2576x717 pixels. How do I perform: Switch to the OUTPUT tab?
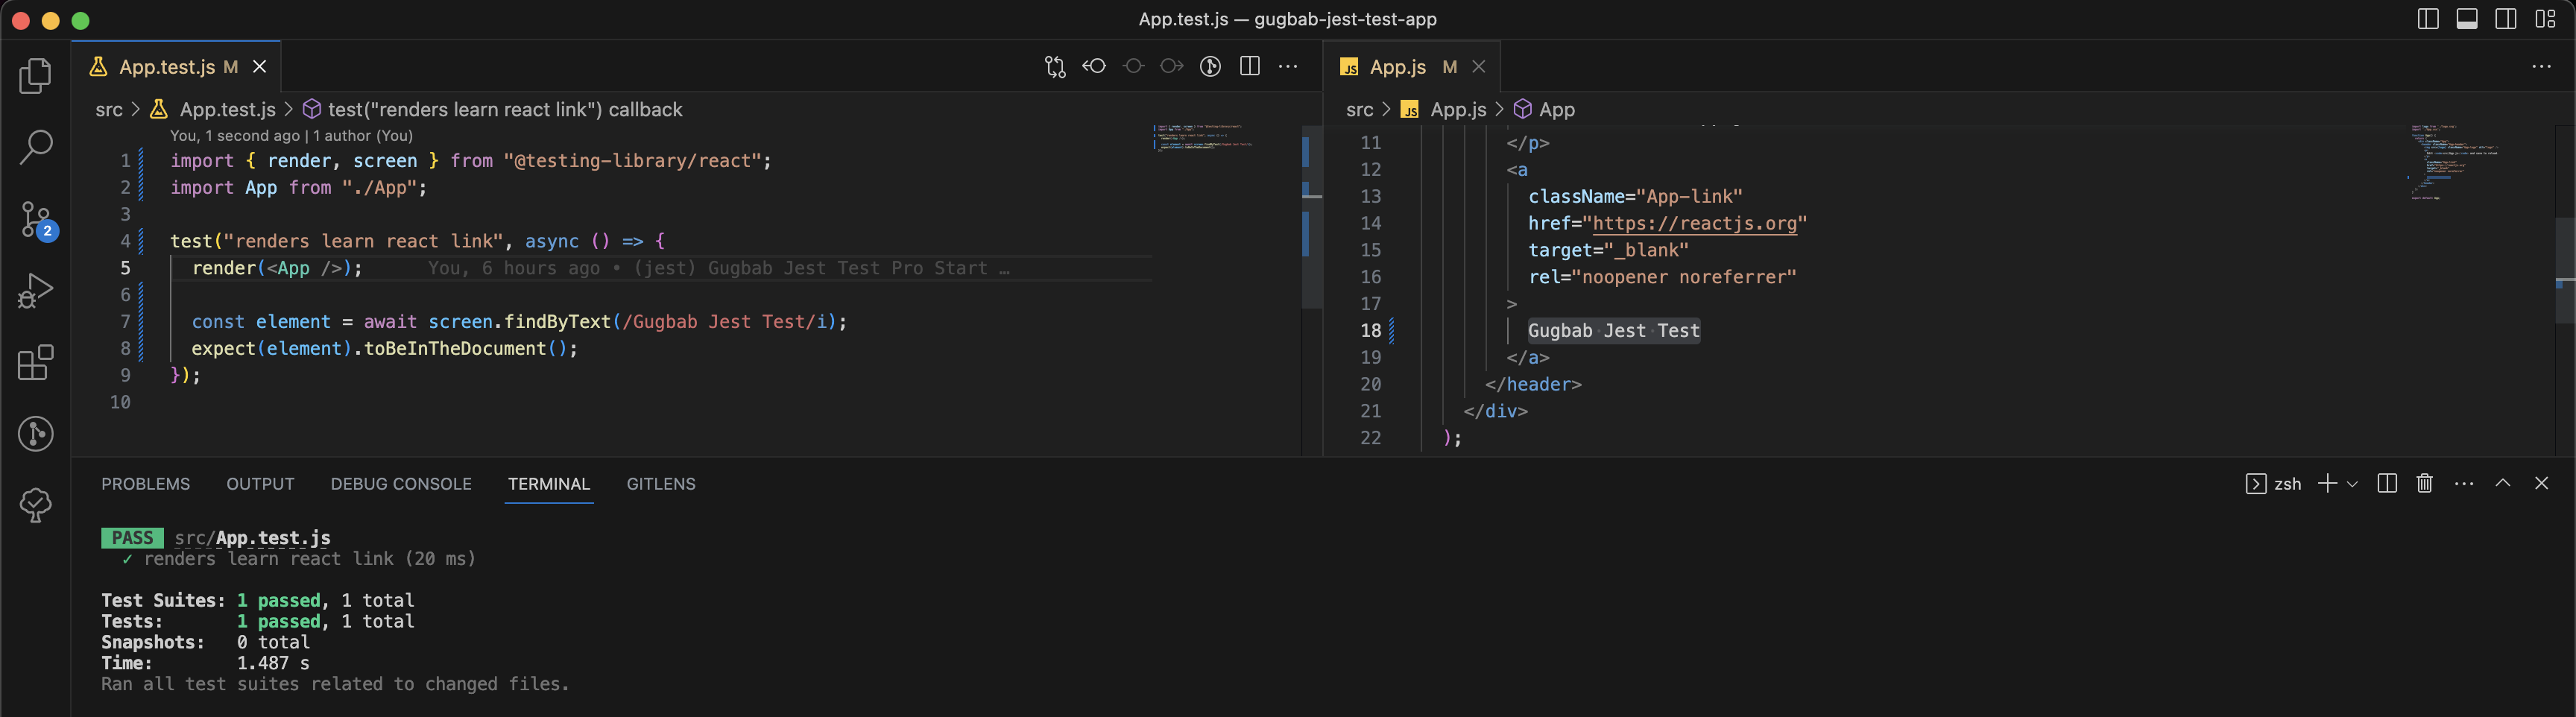260,484
